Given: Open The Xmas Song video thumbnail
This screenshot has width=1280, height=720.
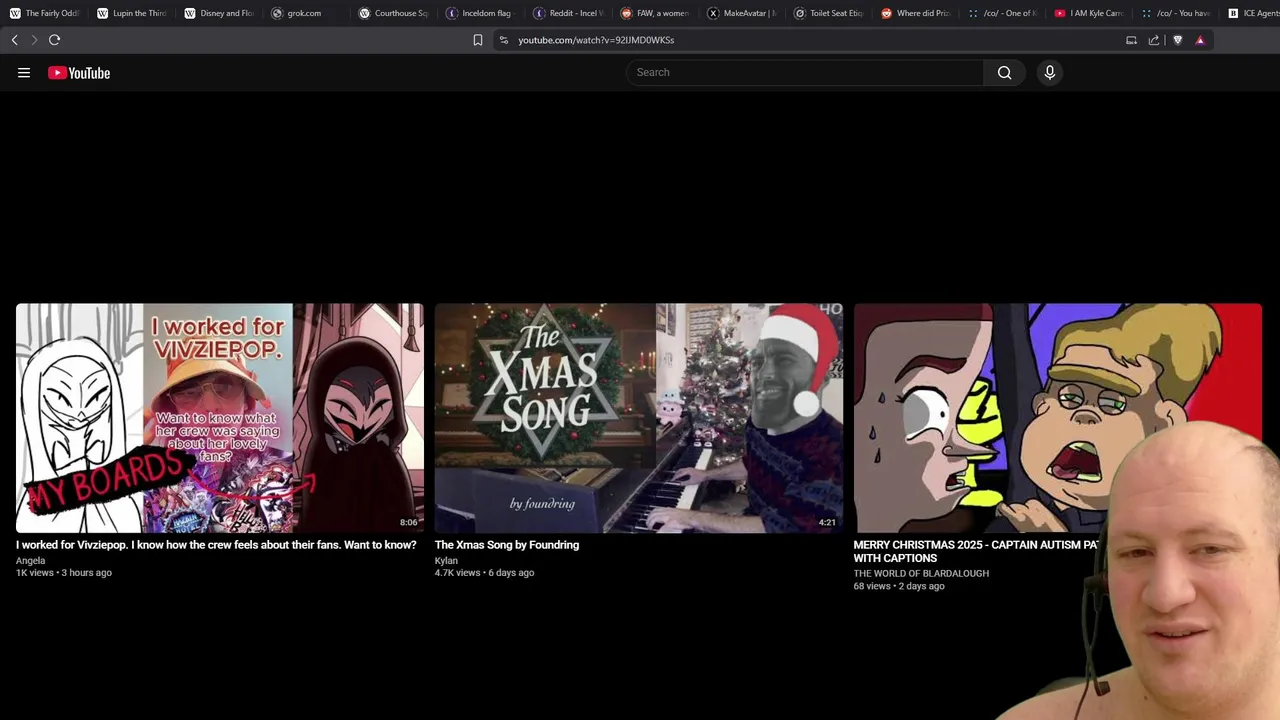Looking at the screenshot, I should (x=639, y=418).
